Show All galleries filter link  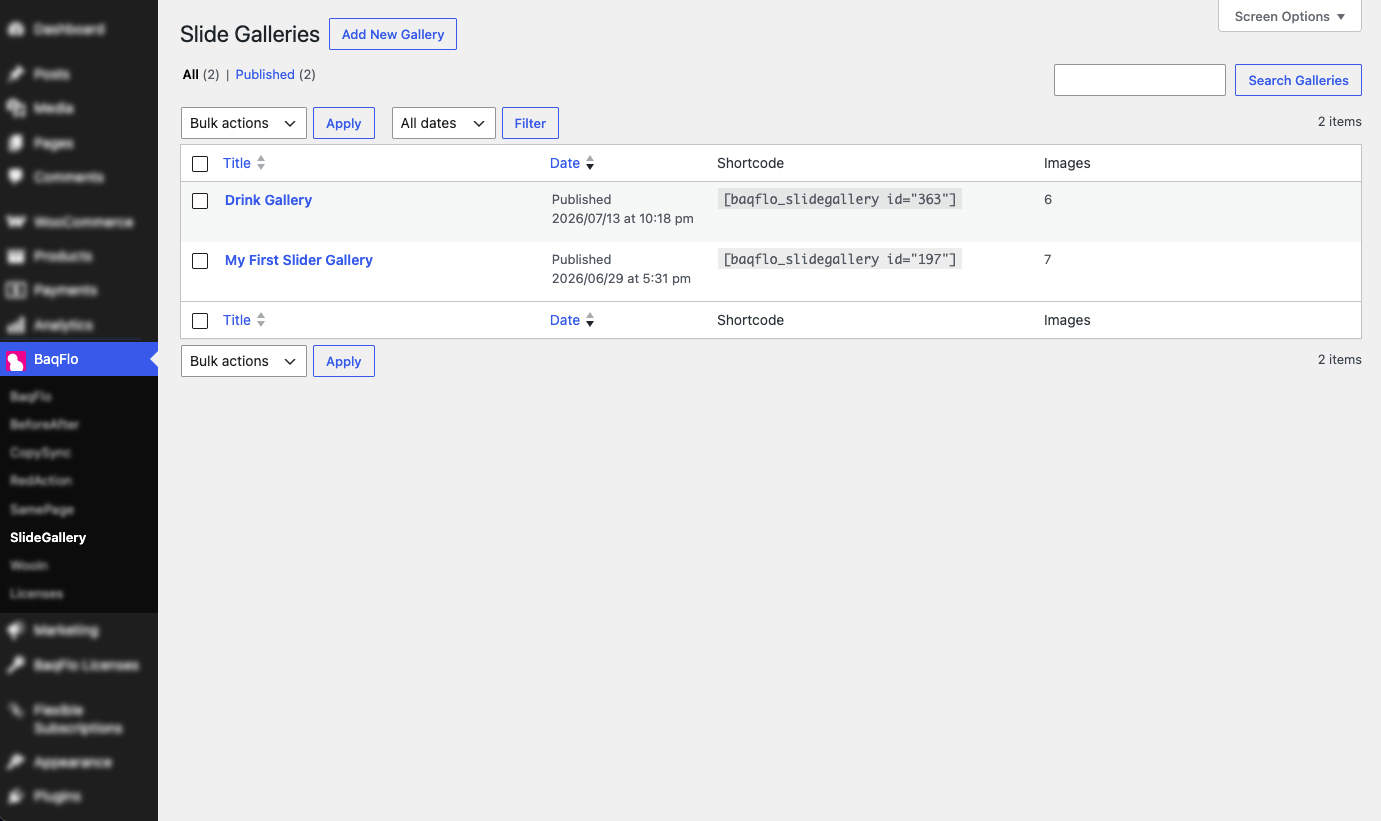191,75
